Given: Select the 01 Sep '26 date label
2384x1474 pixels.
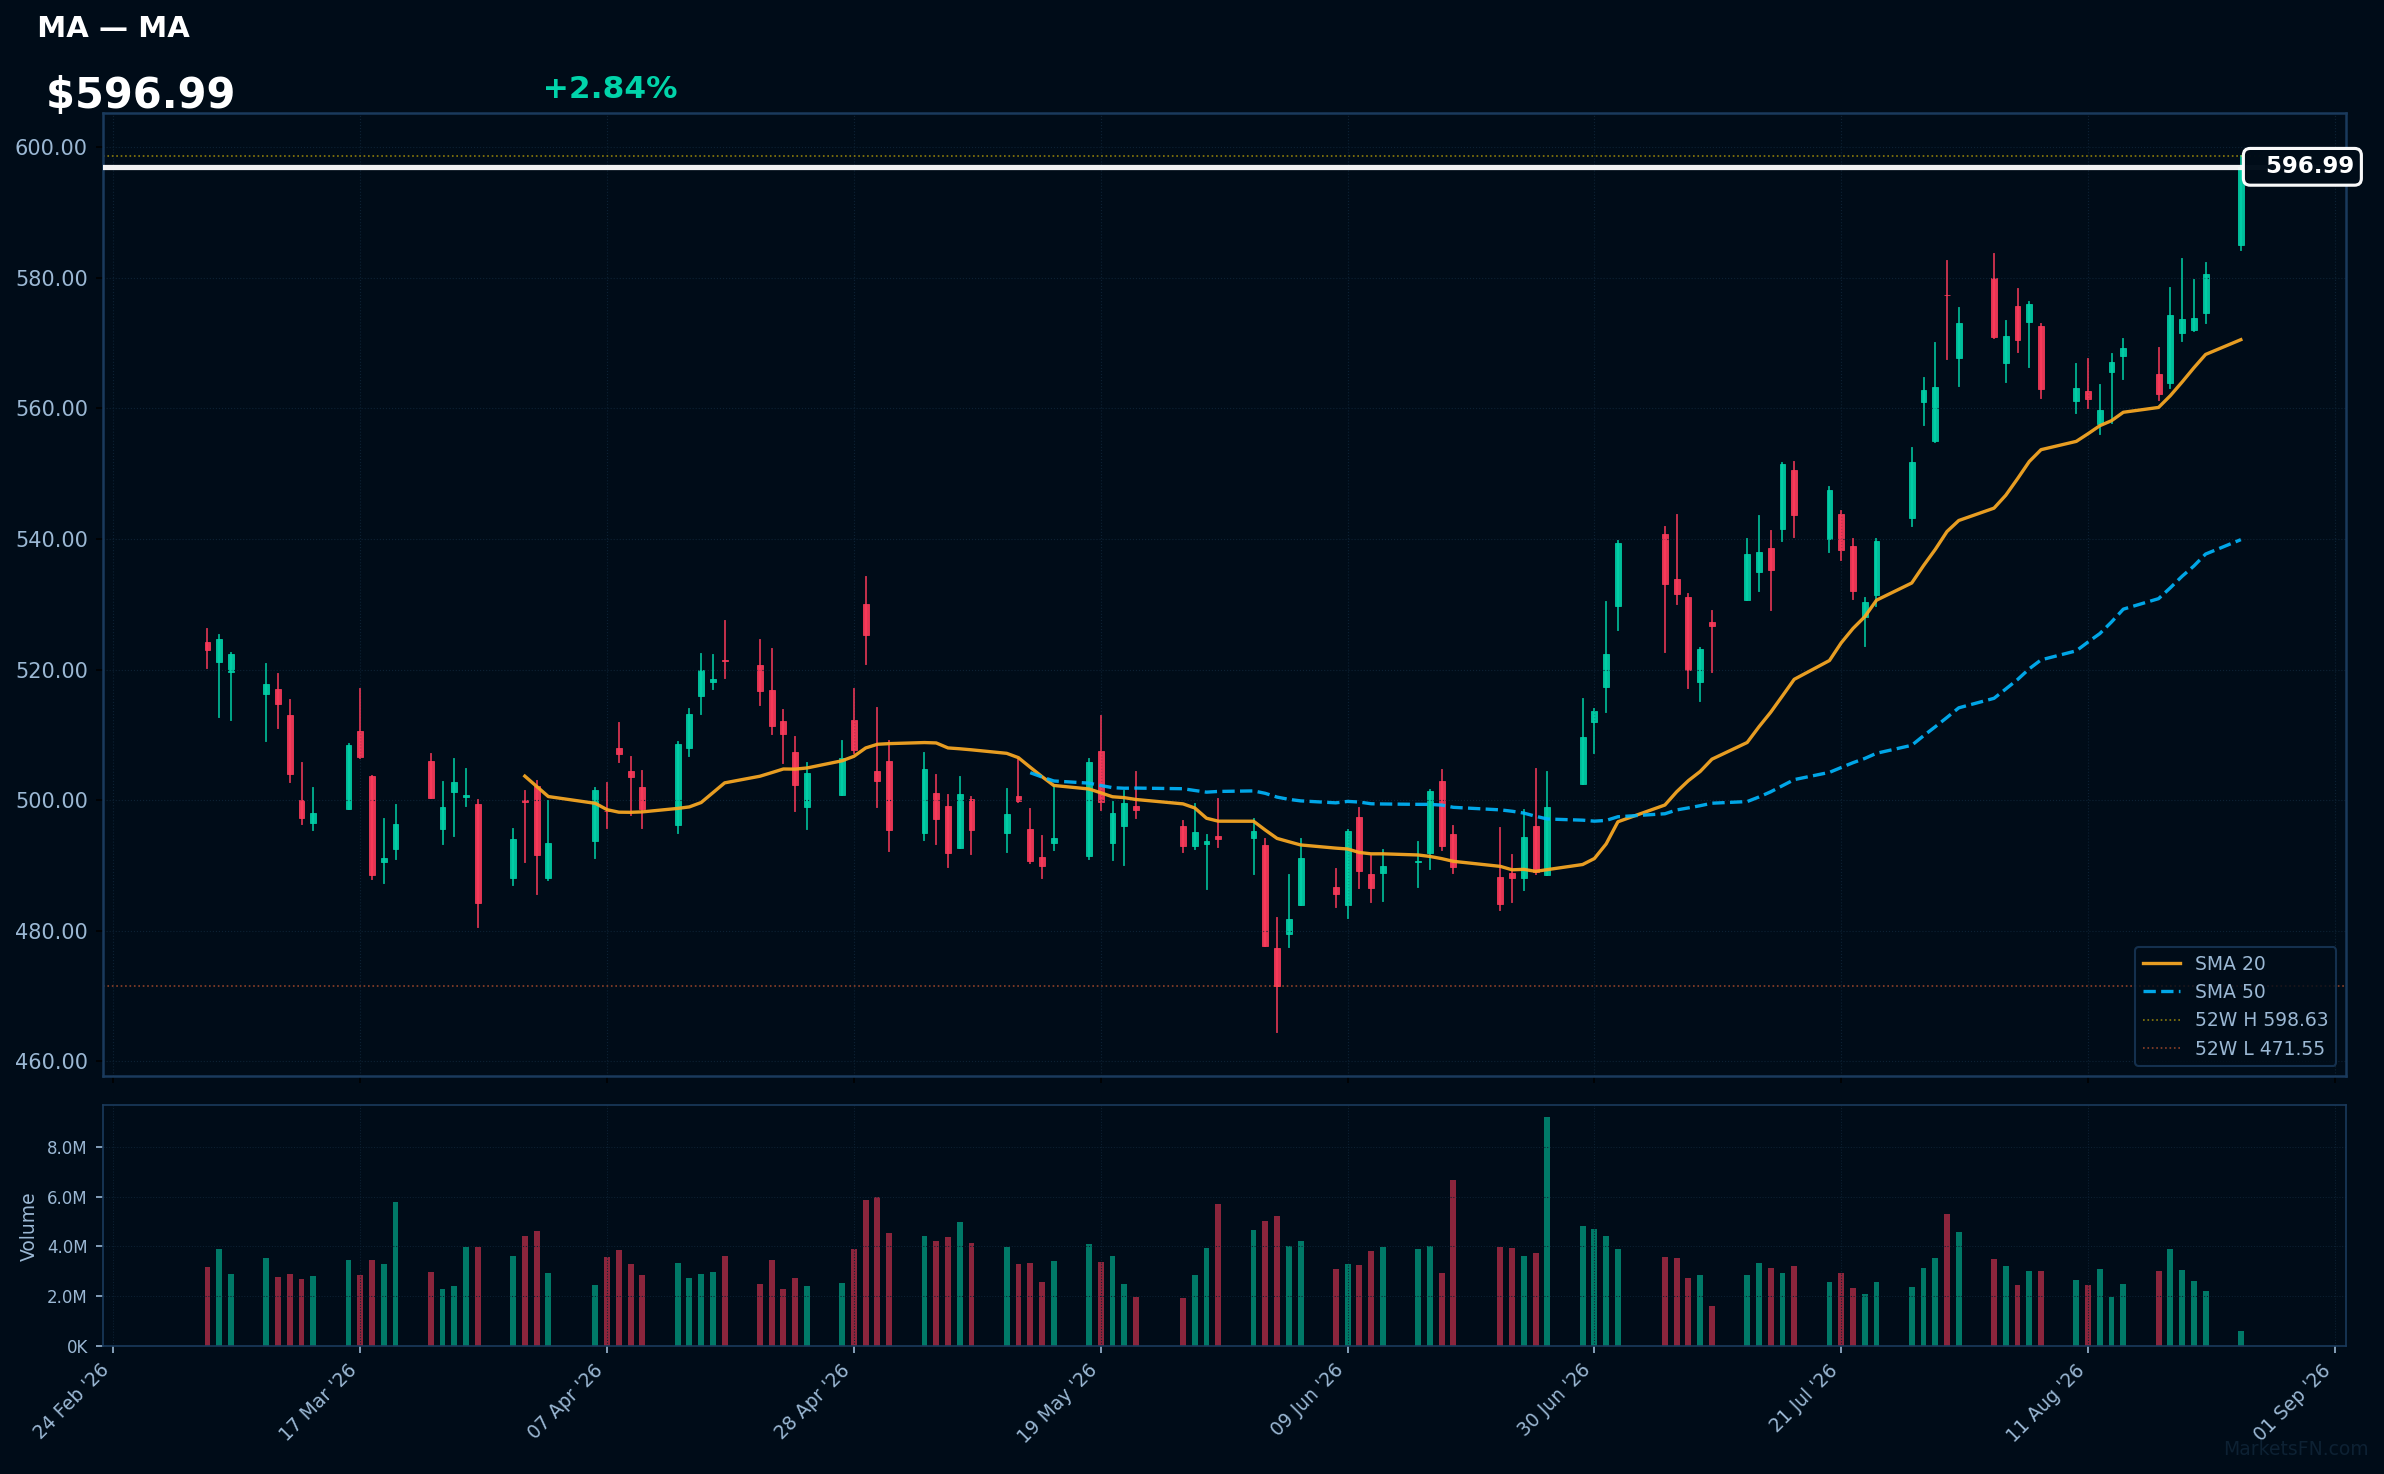Looking at the screenshot, I should click(x=2293, y=1401).
